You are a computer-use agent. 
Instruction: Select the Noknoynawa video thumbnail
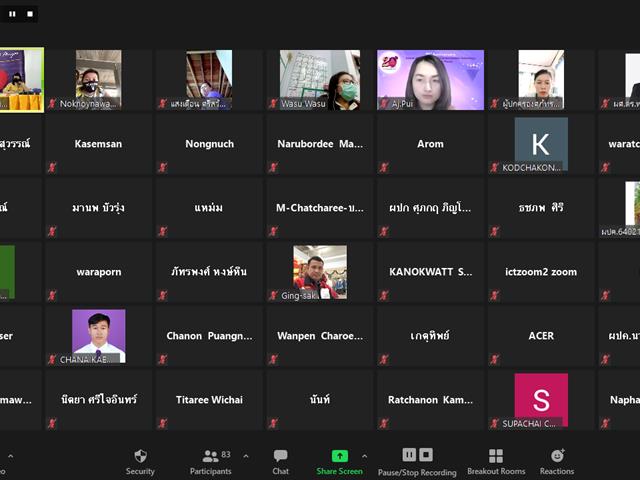point(98,80)
